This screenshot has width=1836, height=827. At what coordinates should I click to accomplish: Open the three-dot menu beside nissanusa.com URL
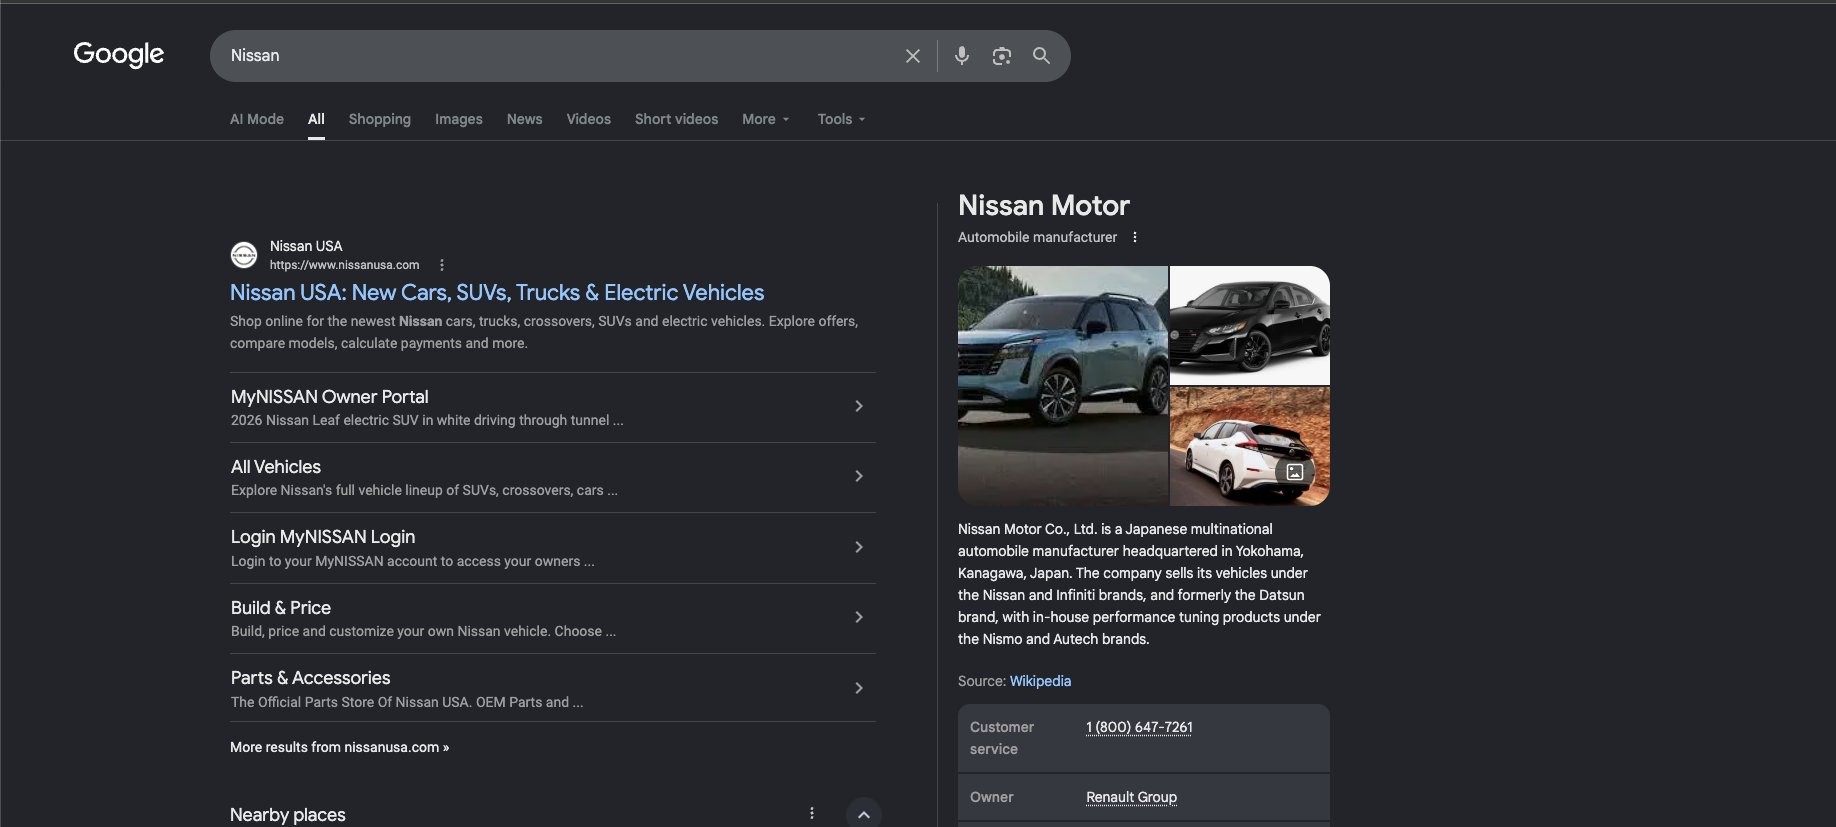pos(442,265)
